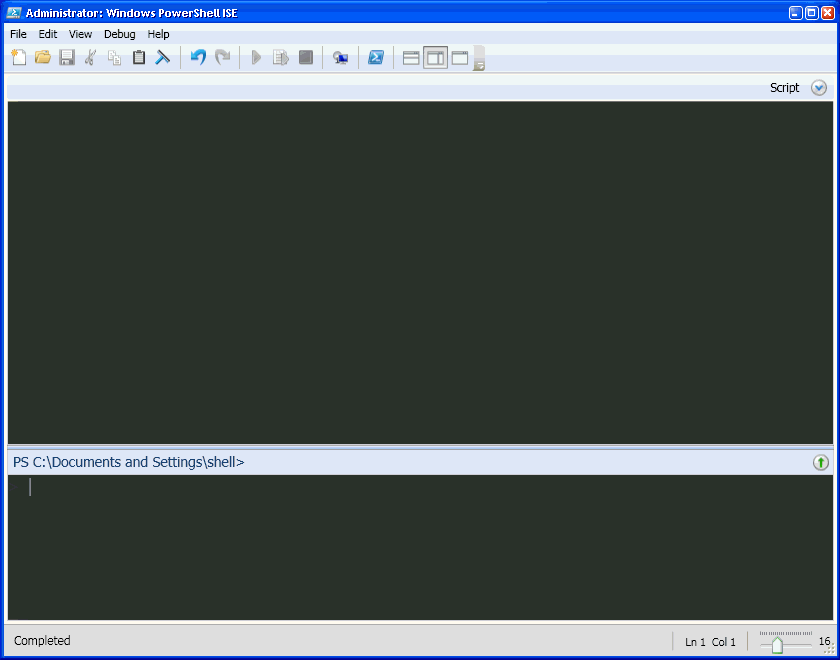
Task: Maximize the PowerShell ISE window
Action: (x=812, y=13)
